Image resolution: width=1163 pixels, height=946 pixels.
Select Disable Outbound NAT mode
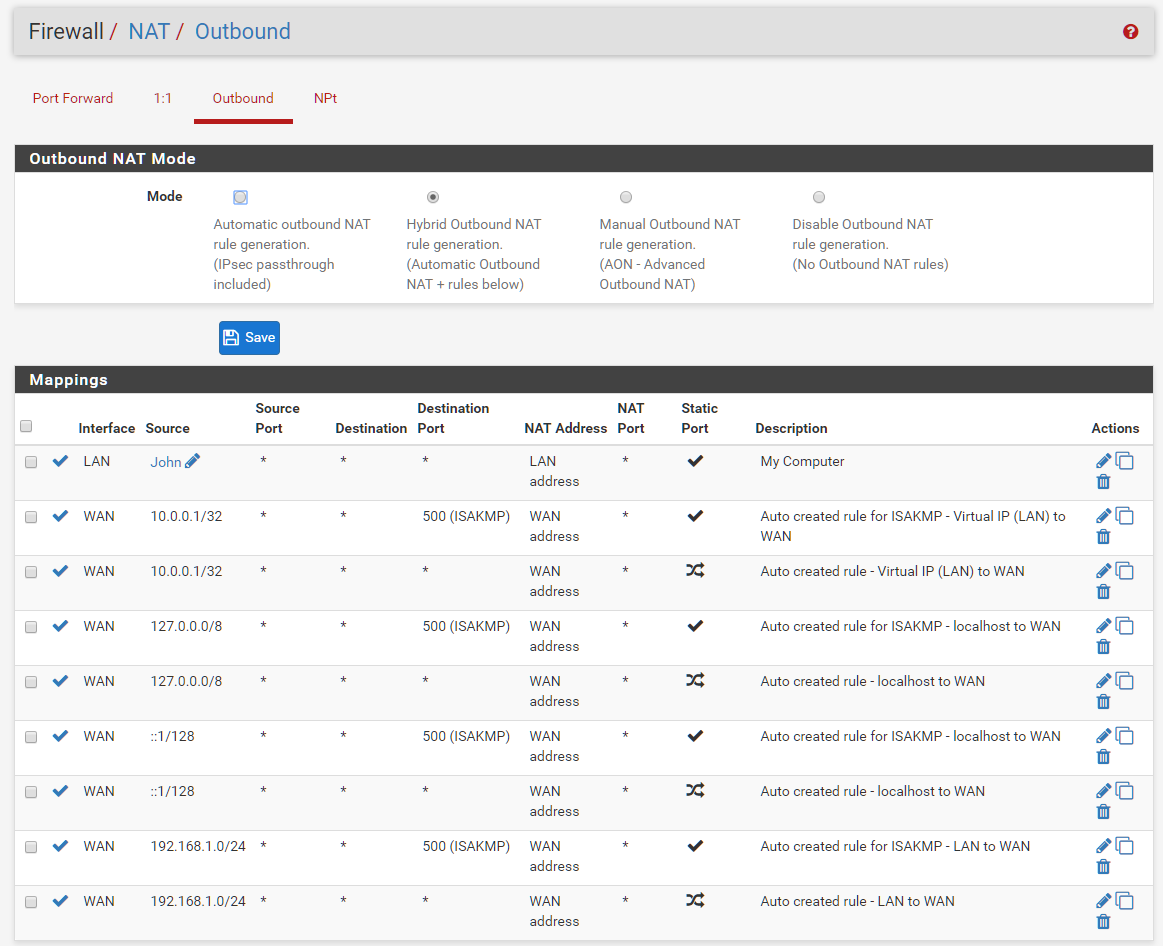pos(819,198)
